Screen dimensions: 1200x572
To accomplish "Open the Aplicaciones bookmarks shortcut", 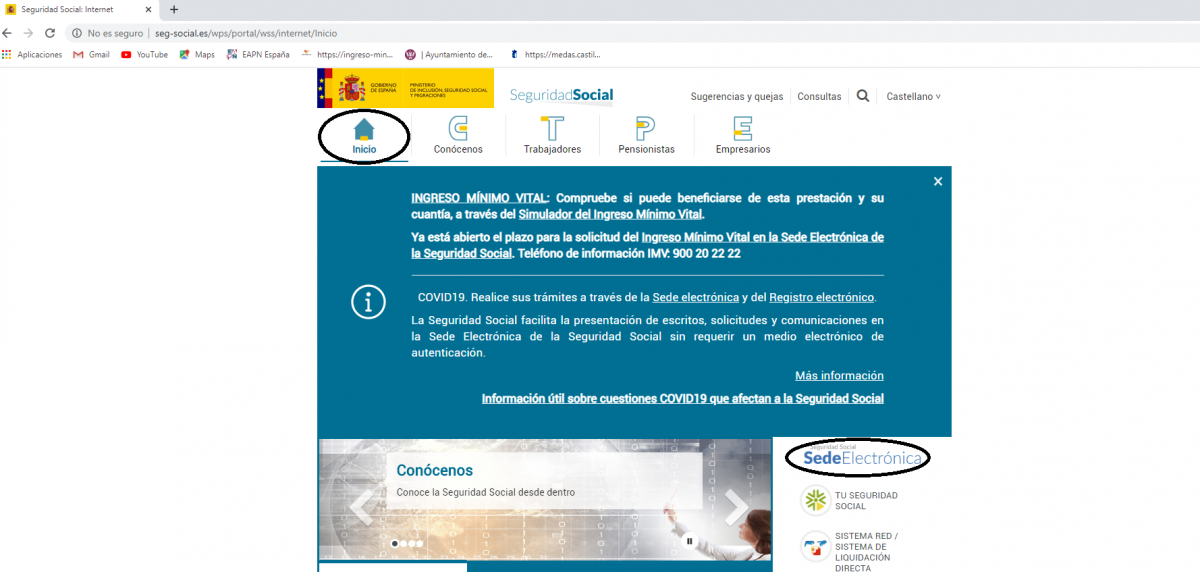I will click(33, 55).
